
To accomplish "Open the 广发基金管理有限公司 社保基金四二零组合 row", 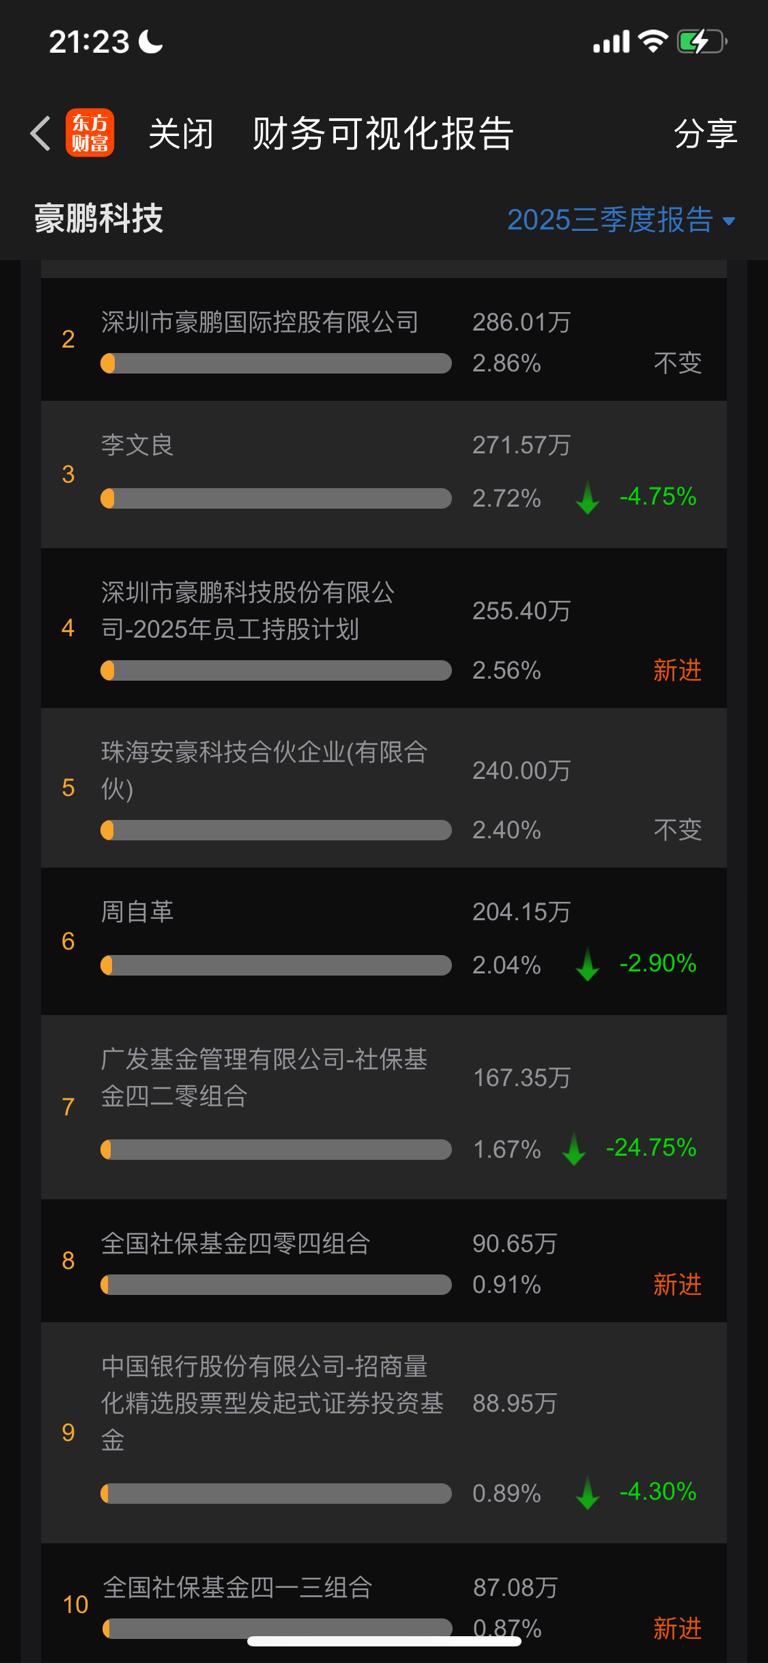I will (264, 1078).
